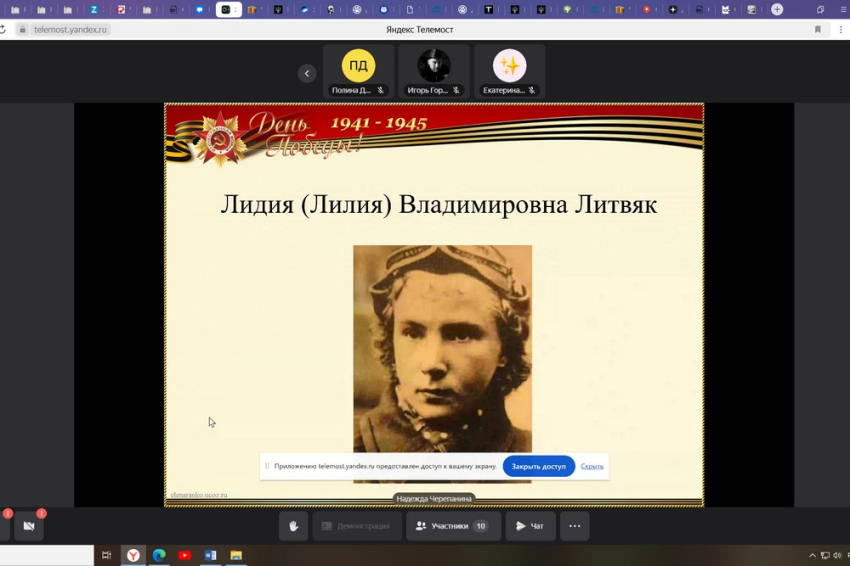The width and height of the screenshot is (850, 566).
Task: Open the three-dot more options menu
Action: (574, 526)
